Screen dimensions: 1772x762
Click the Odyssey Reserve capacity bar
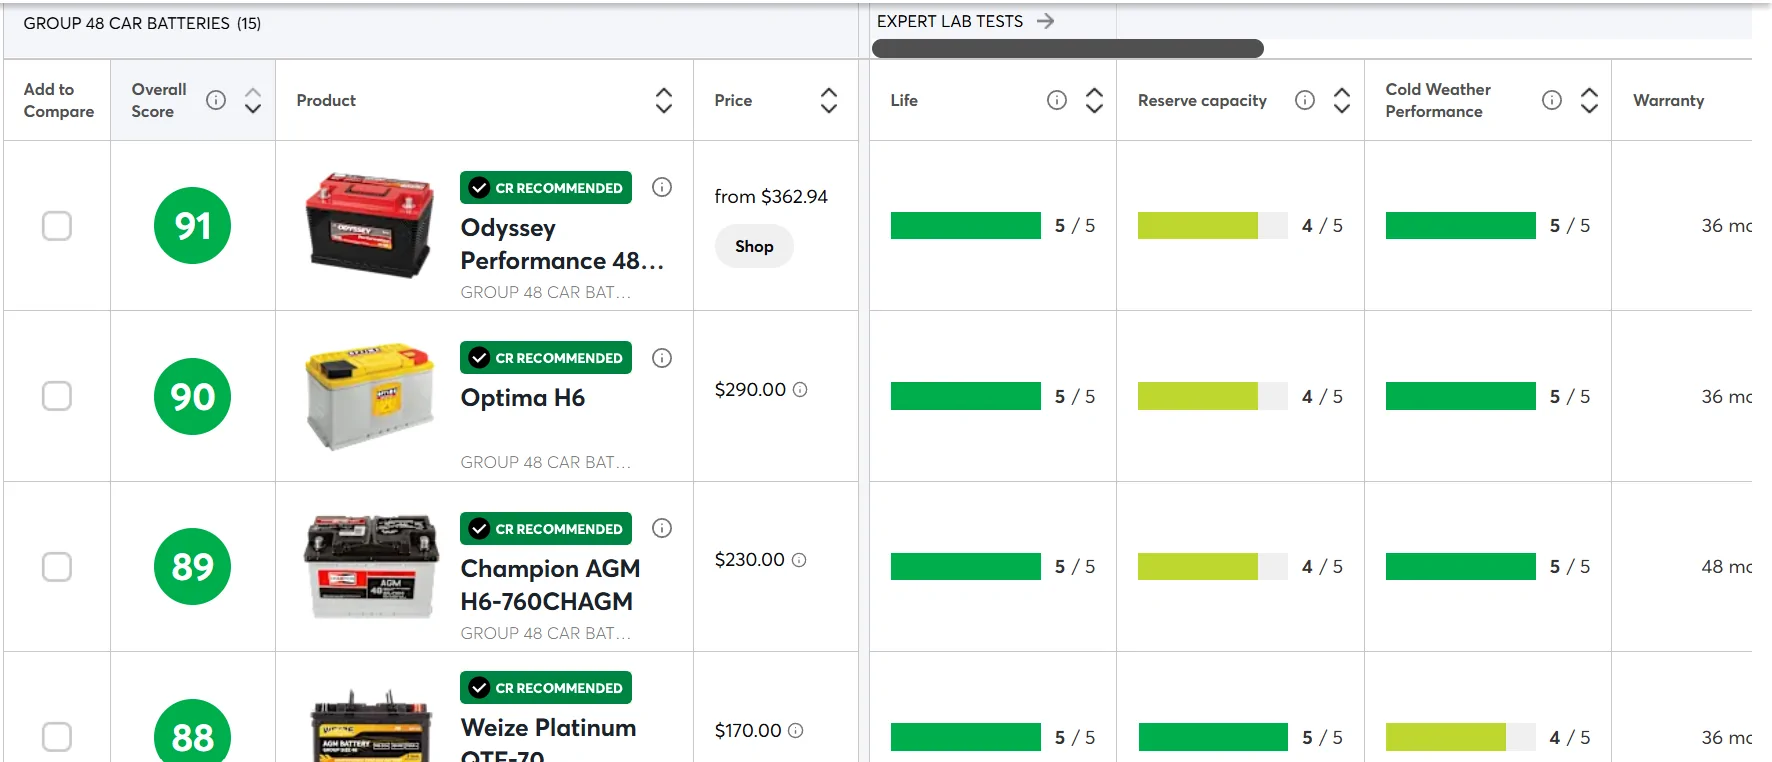[1213, 226]
